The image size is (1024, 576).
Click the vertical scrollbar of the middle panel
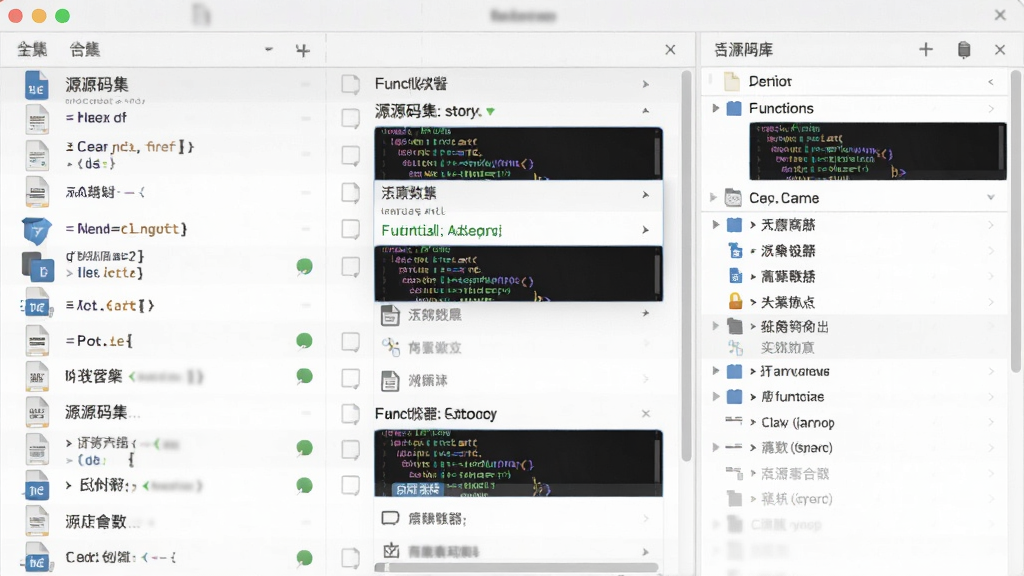[x=686, y=264]
